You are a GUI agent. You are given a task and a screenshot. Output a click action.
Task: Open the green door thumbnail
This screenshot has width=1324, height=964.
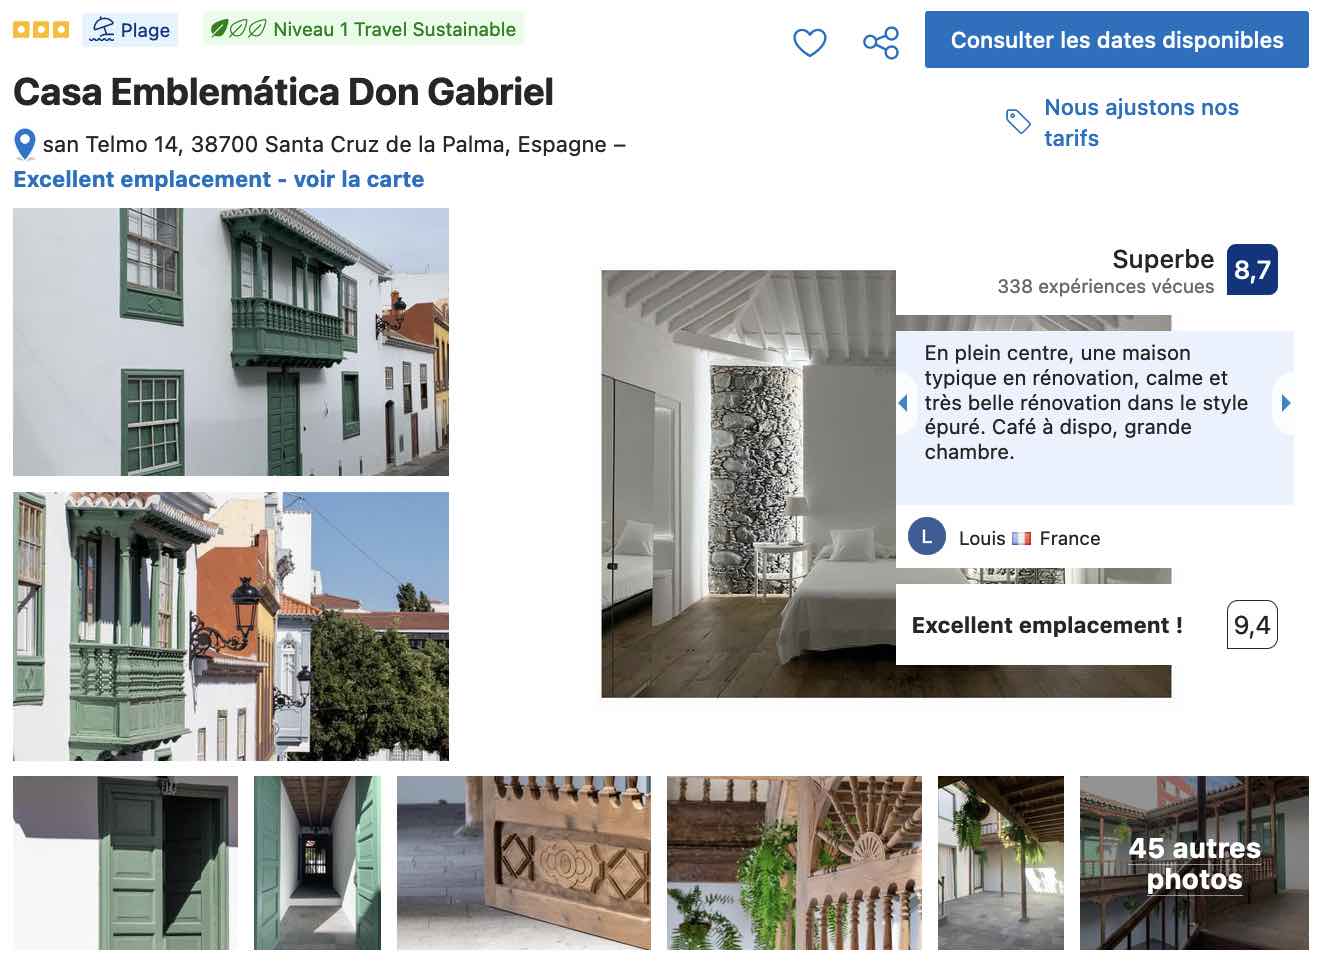click(126, 863)
